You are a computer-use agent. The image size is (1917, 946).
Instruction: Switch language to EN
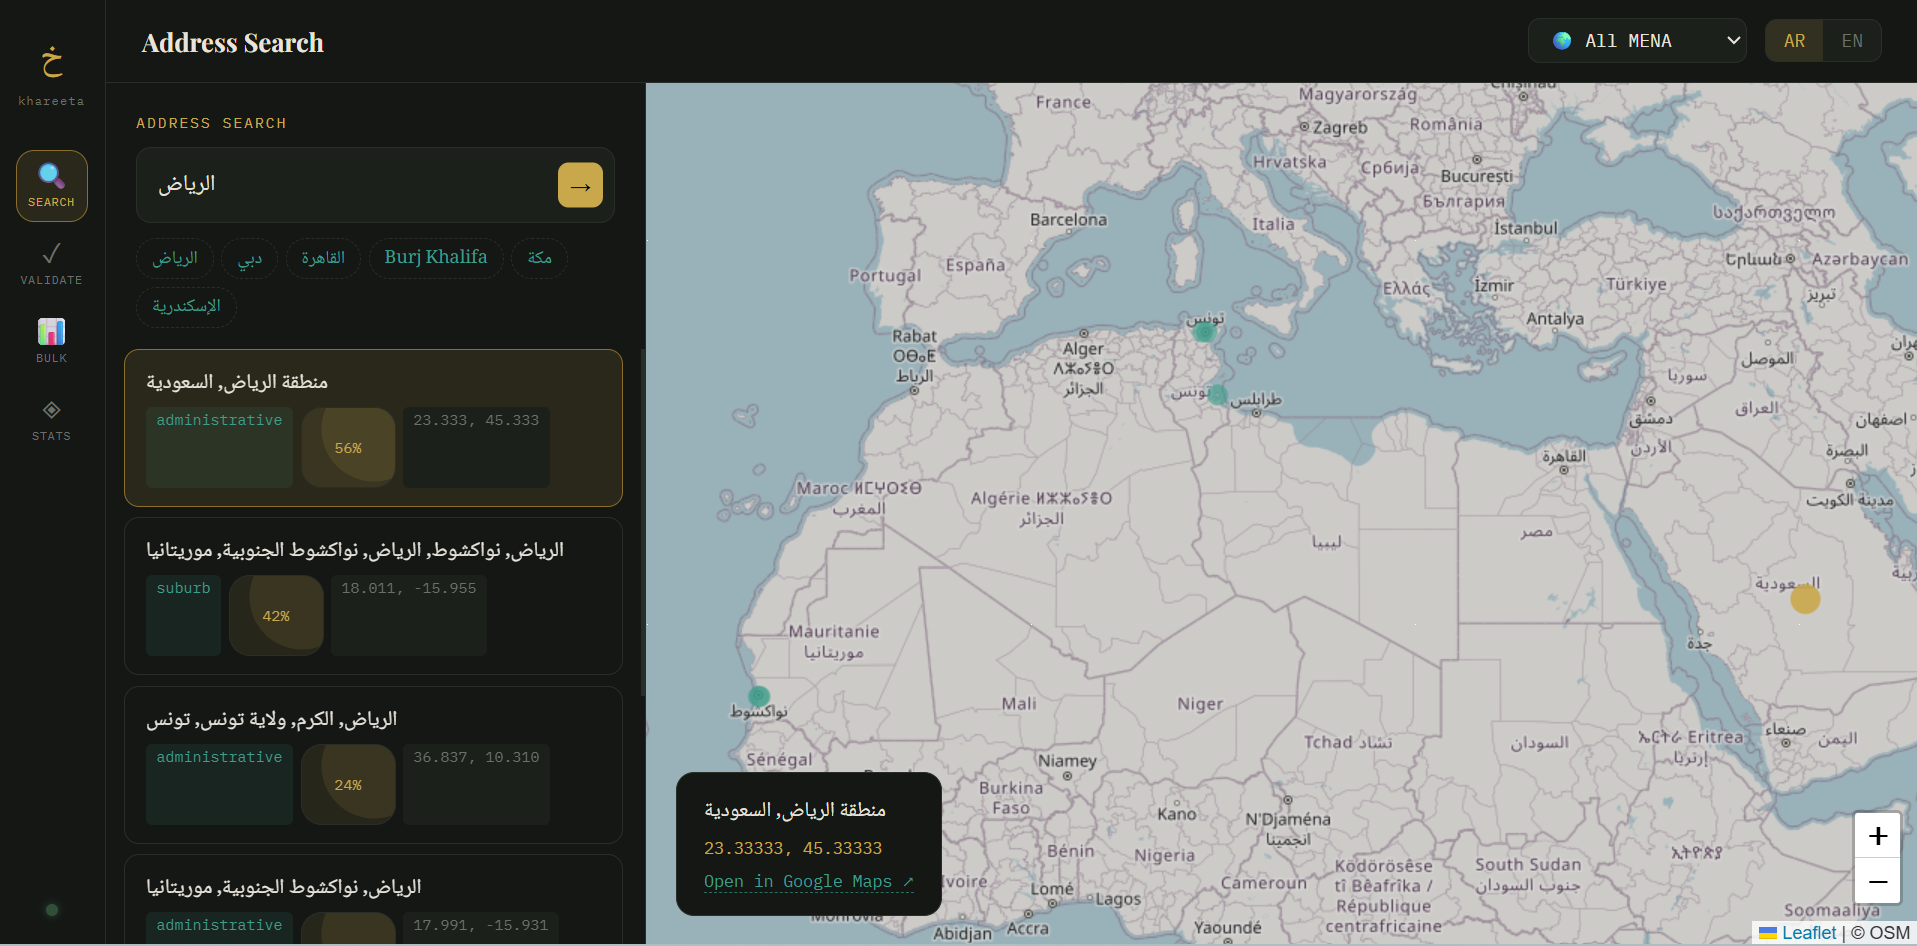coord(1852,41)
